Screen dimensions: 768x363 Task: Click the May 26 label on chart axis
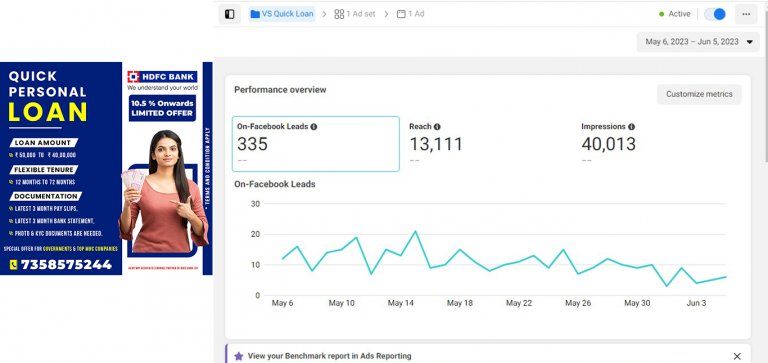578,303
